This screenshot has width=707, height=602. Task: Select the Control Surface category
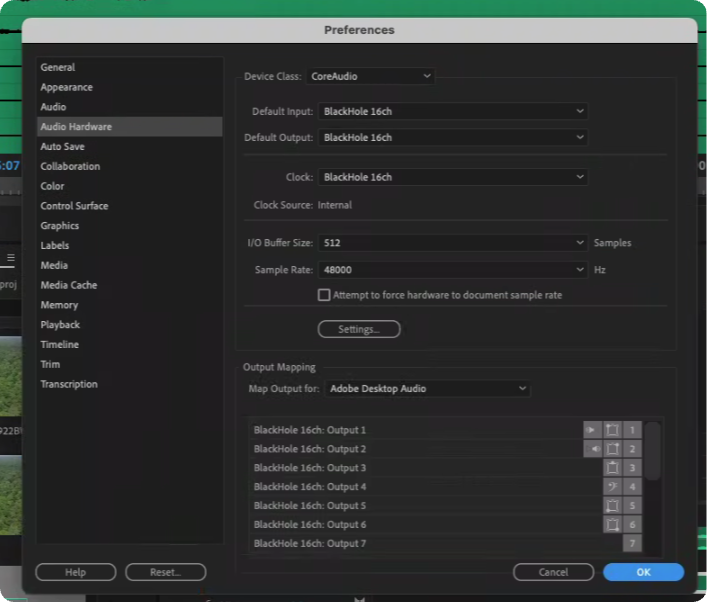tap(129, 206)
